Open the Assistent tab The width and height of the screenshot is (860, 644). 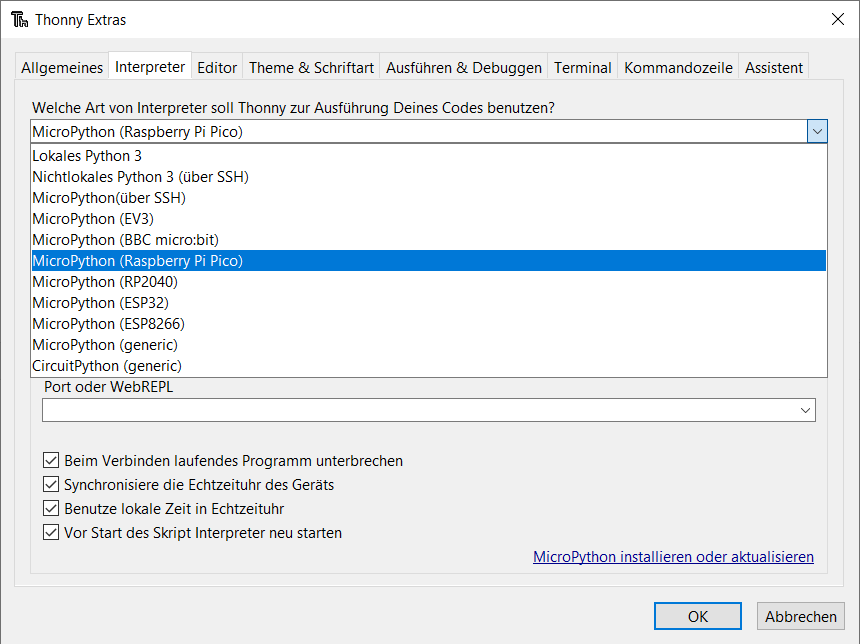[x=773, y=67]
